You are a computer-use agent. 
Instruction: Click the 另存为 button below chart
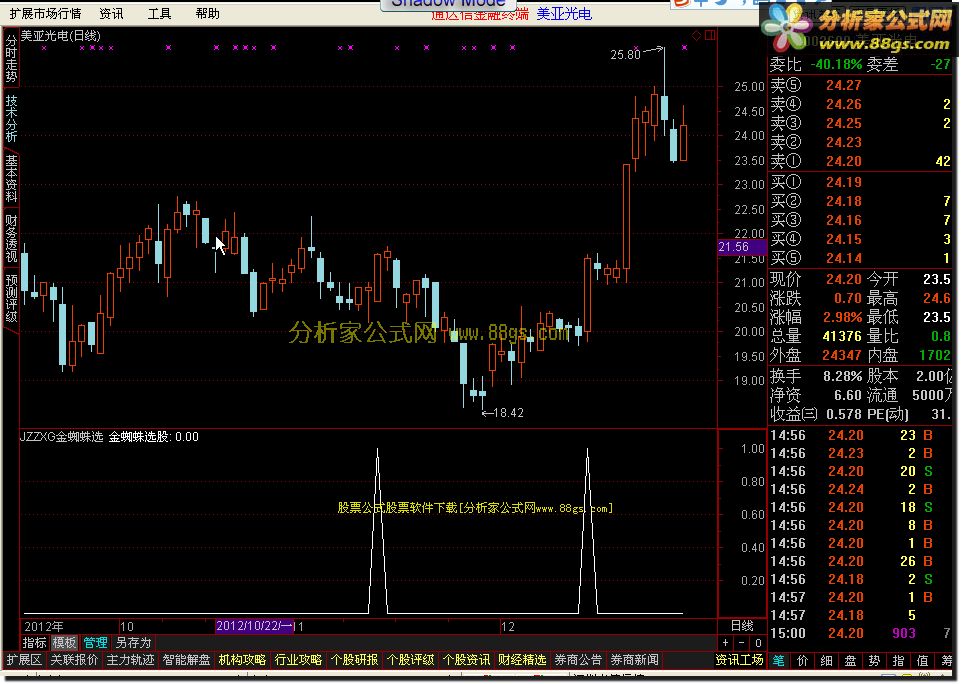click(x=133, y=643)
